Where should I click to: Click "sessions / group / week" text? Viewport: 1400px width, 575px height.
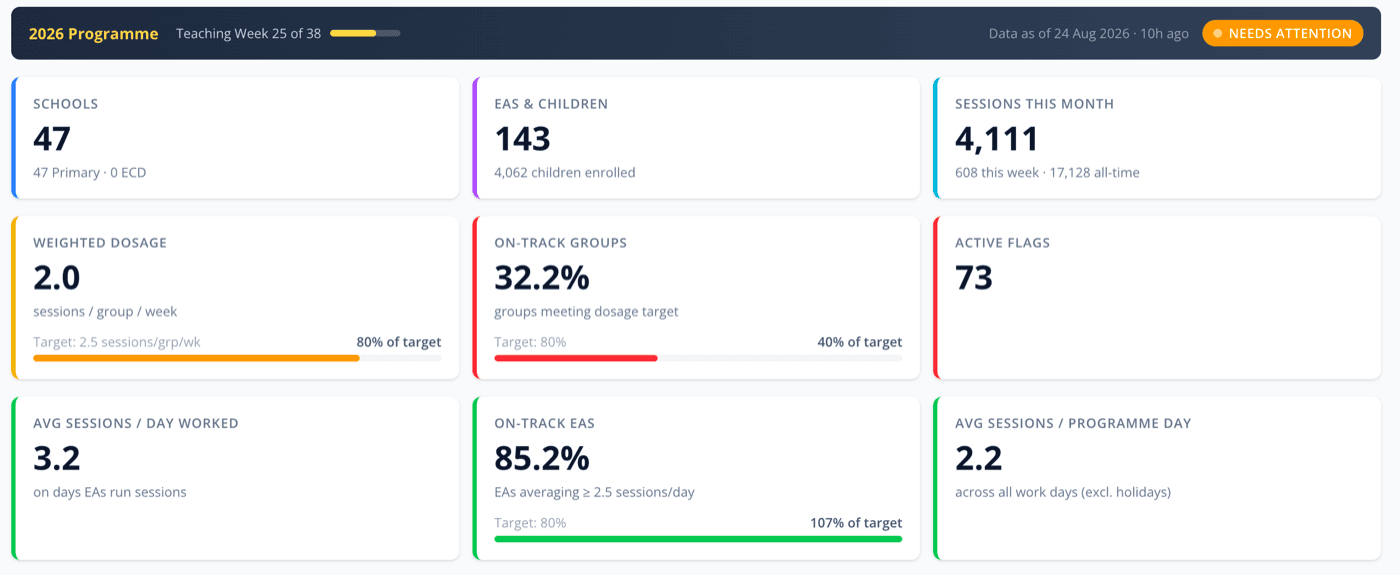[105, 311]
